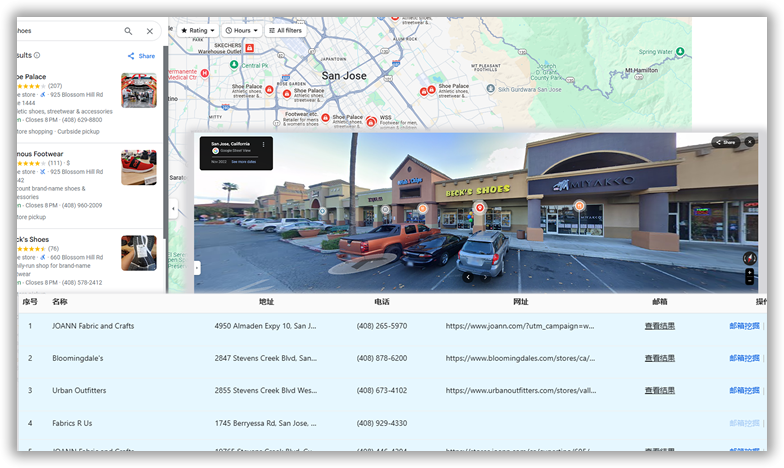Click the Permanente Medical Ctr hospital marker
The image size is (784, 468).
point(204,74)
